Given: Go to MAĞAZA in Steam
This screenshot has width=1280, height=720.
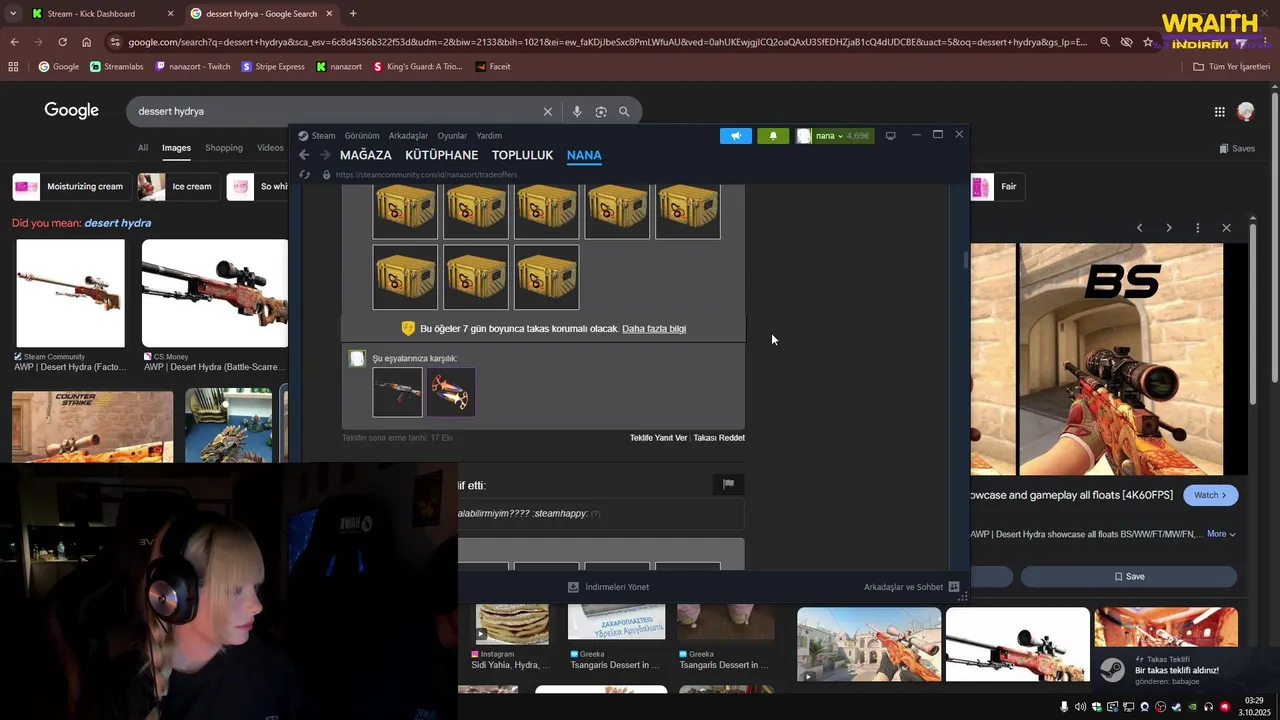Looking at the screenshot, I should (x=366, y=155).
